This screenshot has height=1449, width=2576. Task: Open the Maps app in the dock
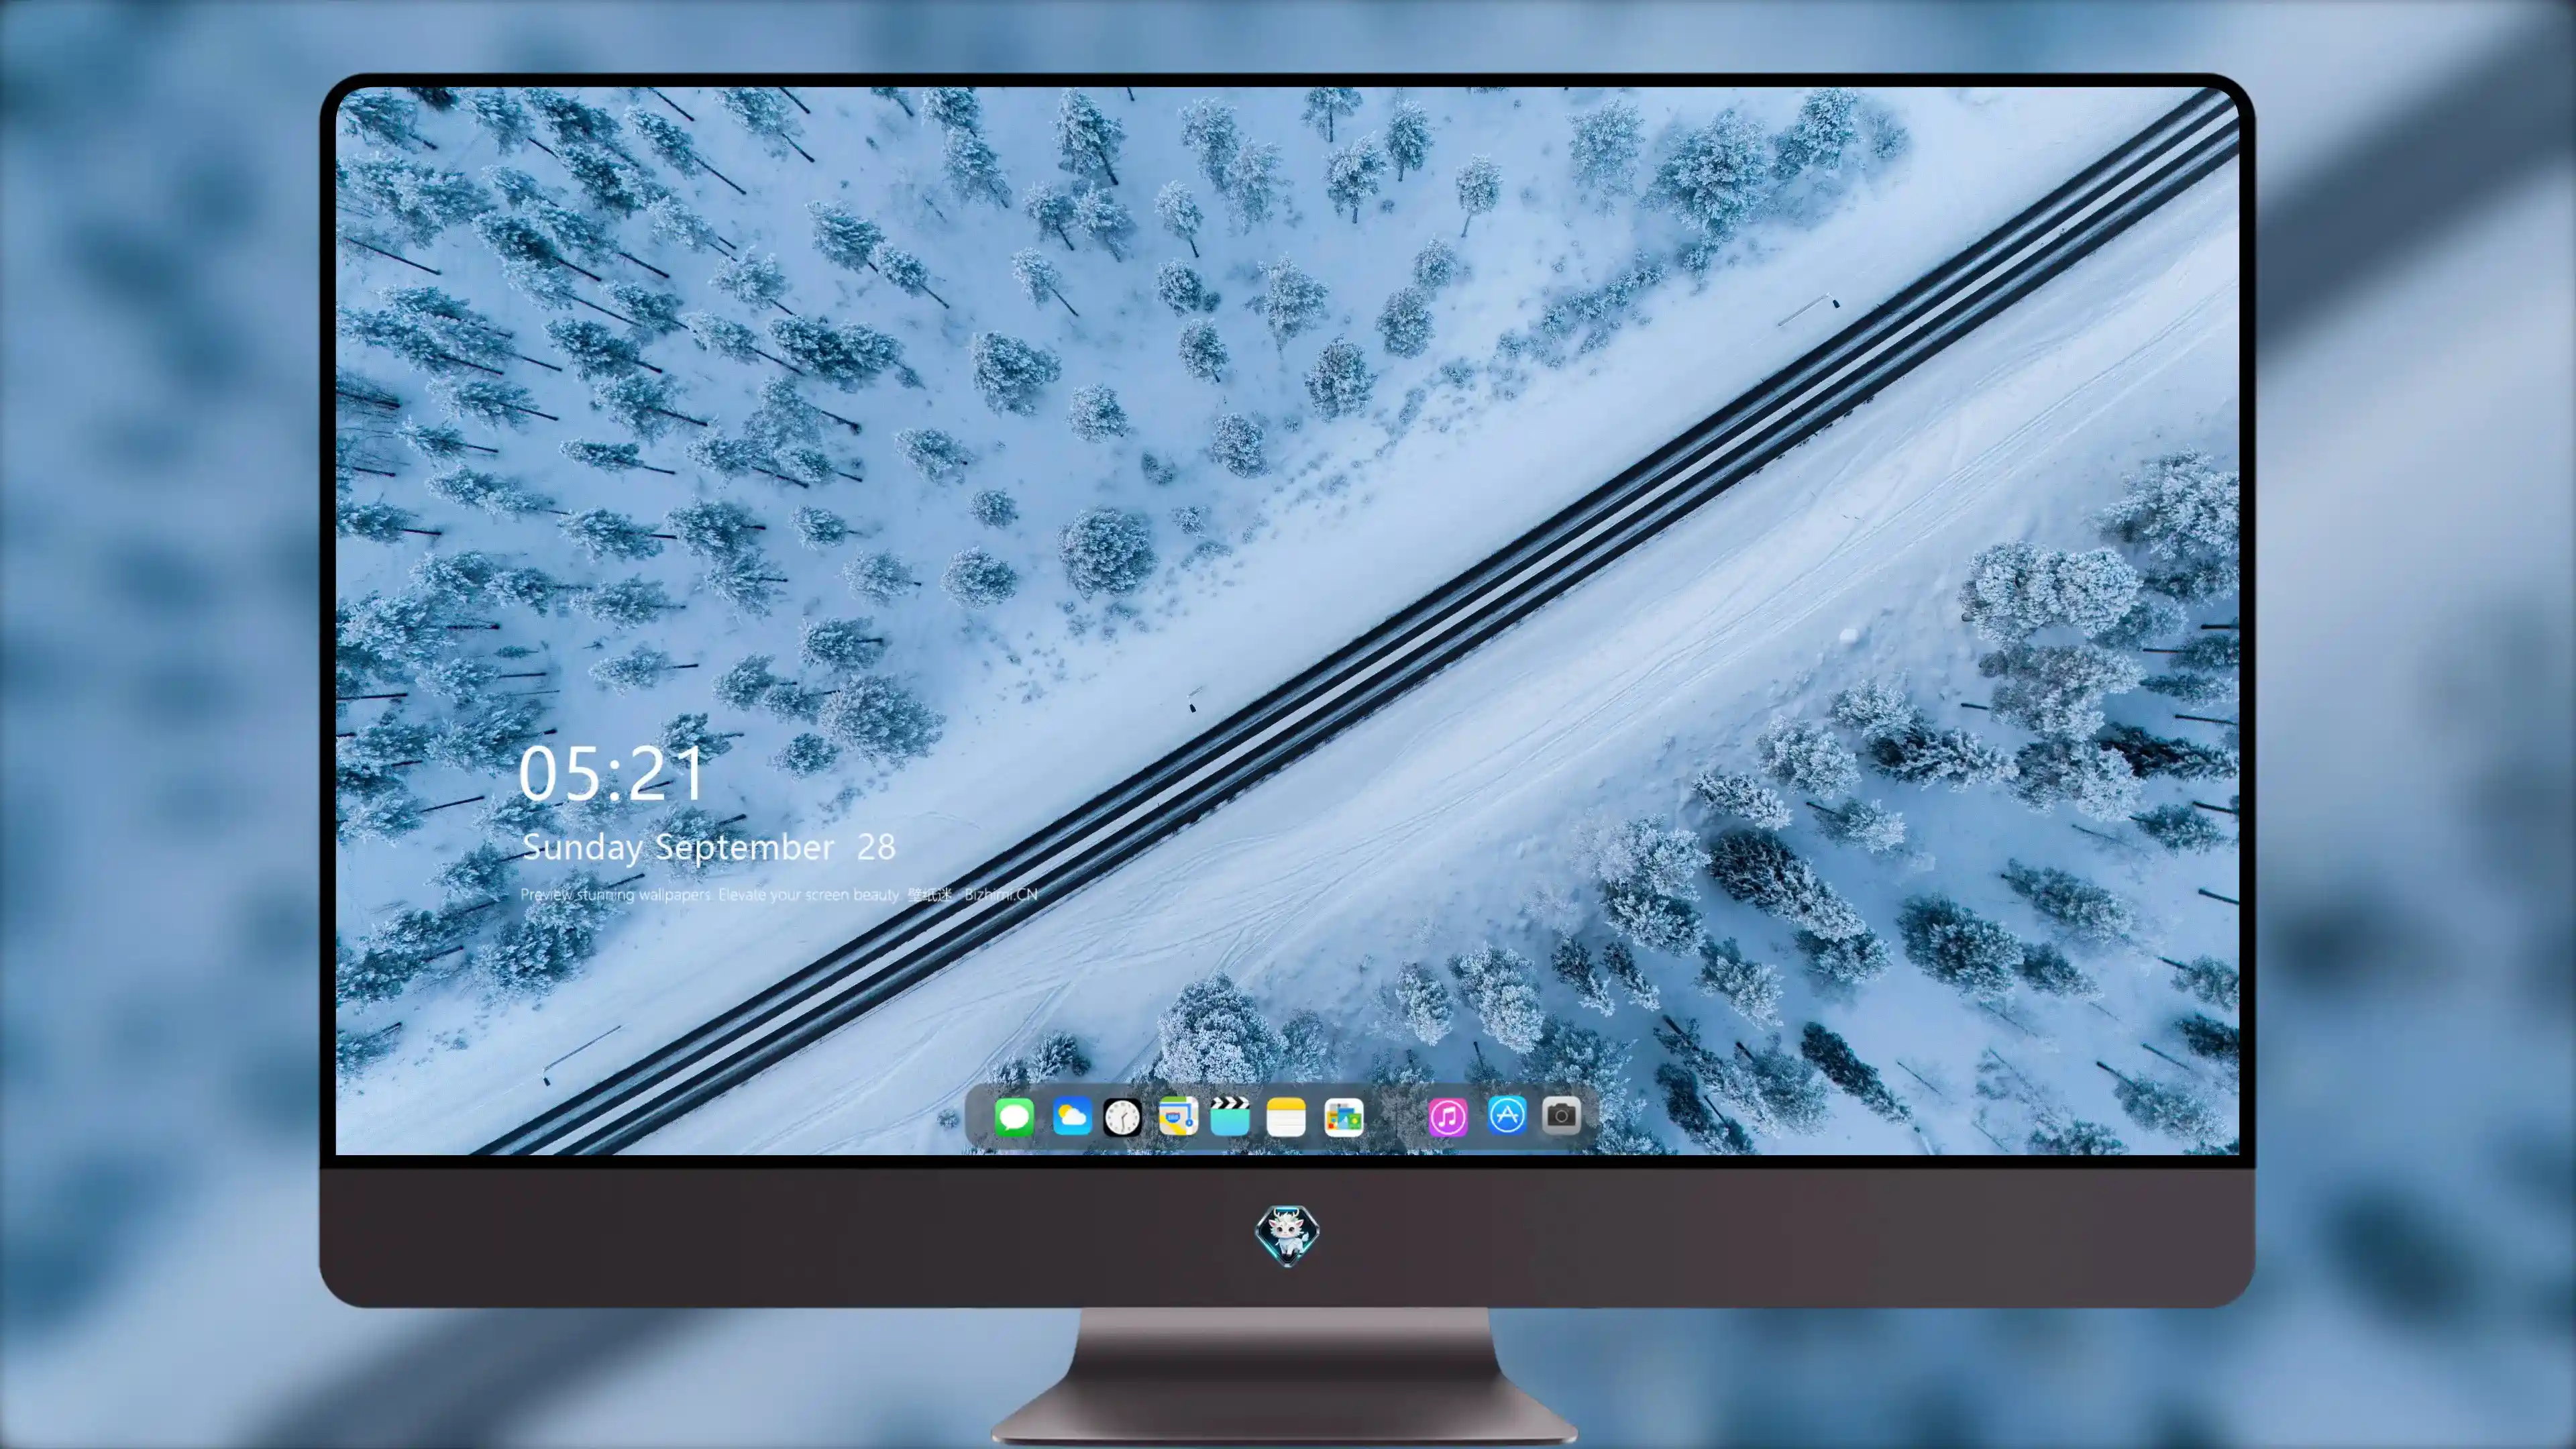click(1178, 1116)
